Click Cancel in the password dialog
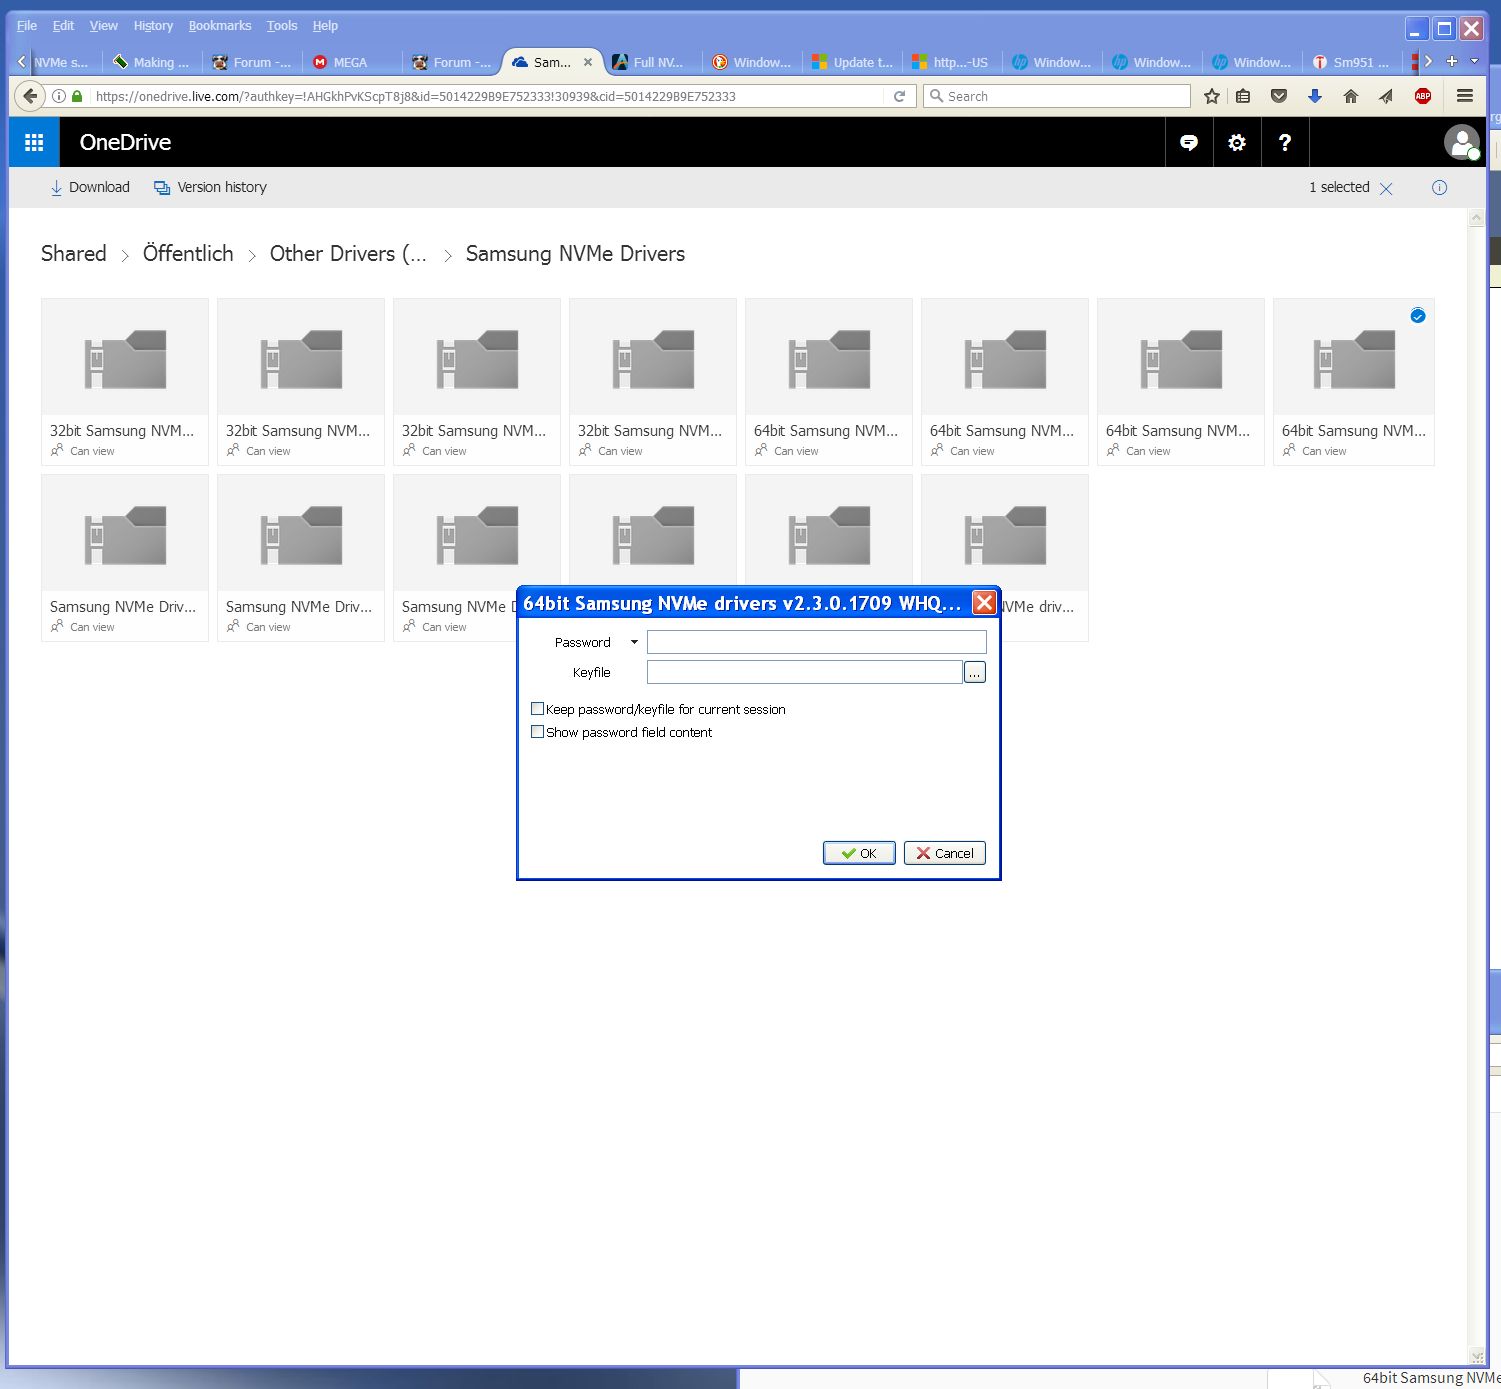This screenshot has width=1501, height=1389. (x=945, y=853)
